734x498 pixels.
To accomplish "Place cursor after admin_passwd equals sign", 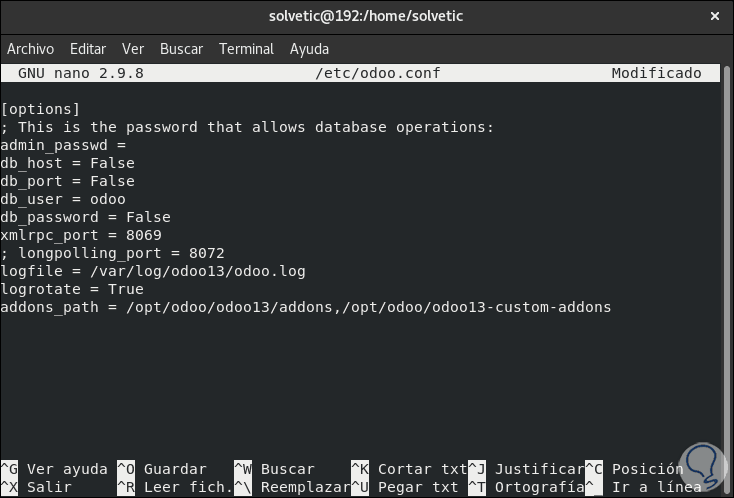I will [128, 145].
